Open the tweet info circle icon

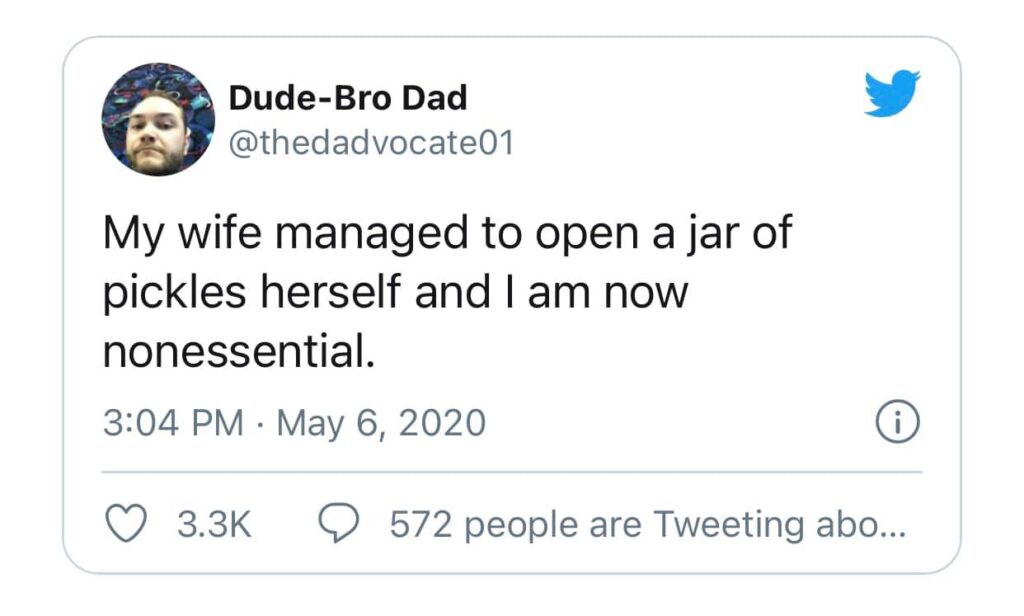point(897,423)
